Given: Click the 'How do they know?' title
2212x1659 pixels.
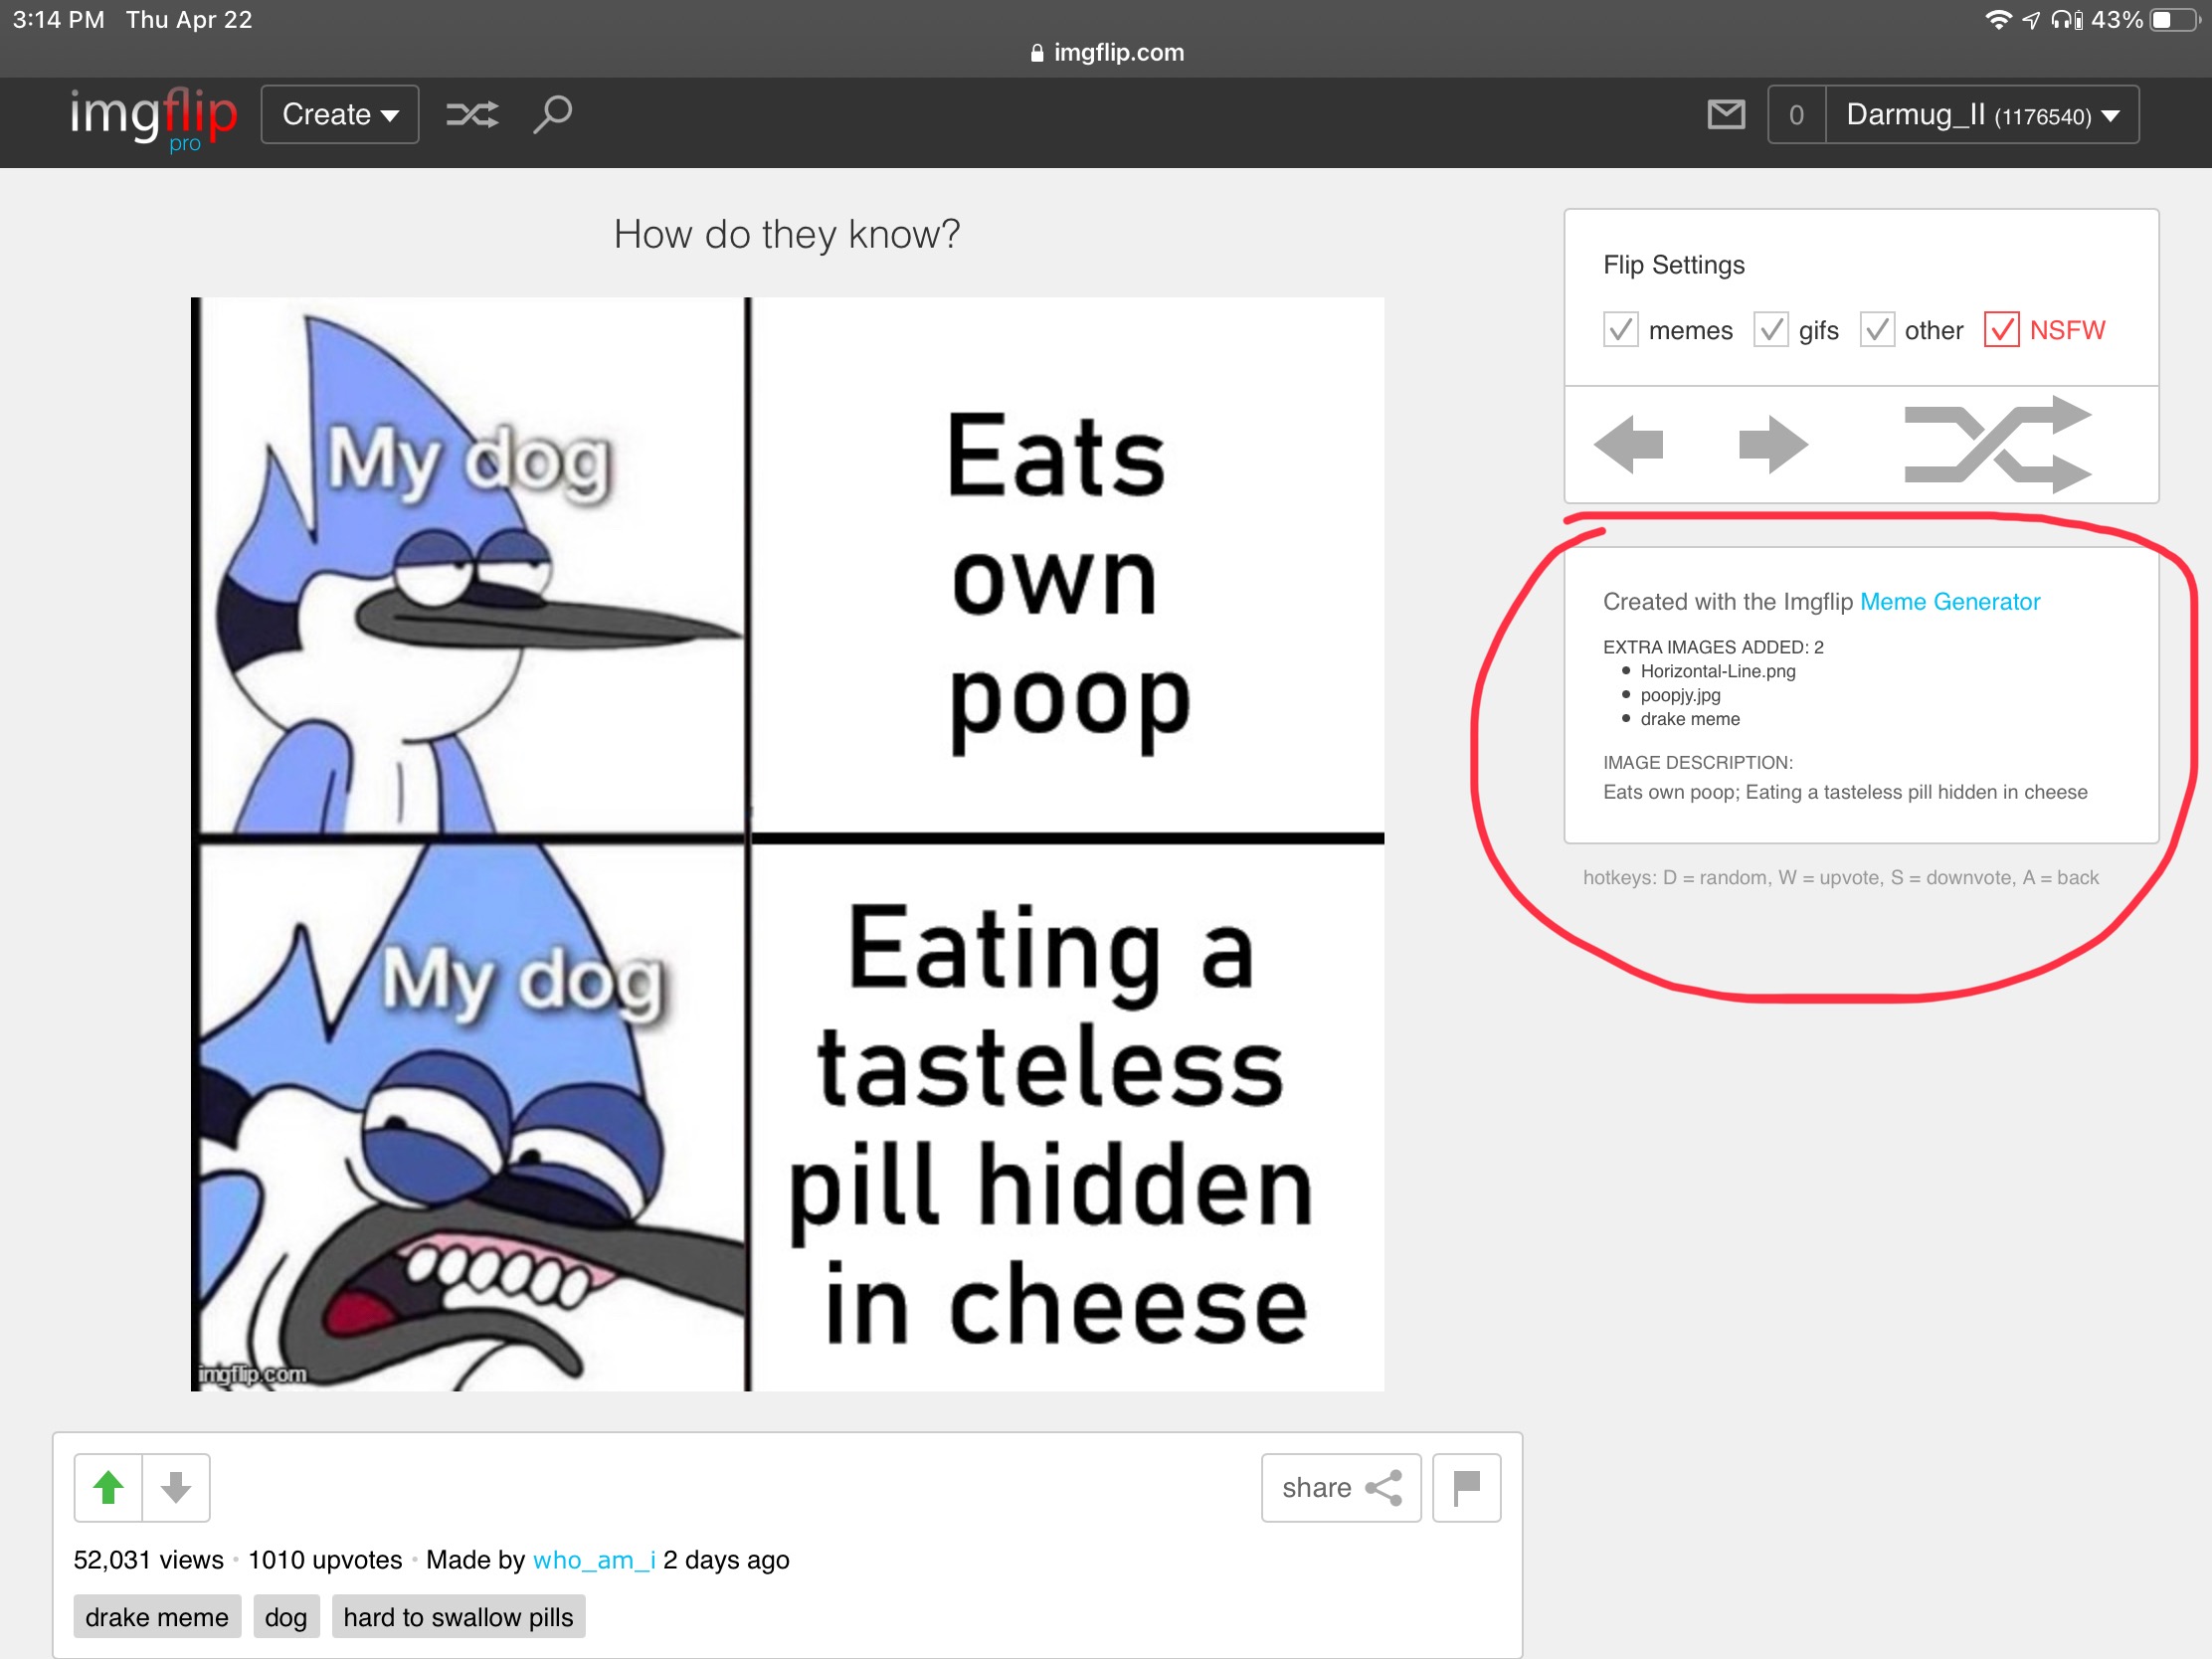Looking at the screenshot, I should click(786, 234).
